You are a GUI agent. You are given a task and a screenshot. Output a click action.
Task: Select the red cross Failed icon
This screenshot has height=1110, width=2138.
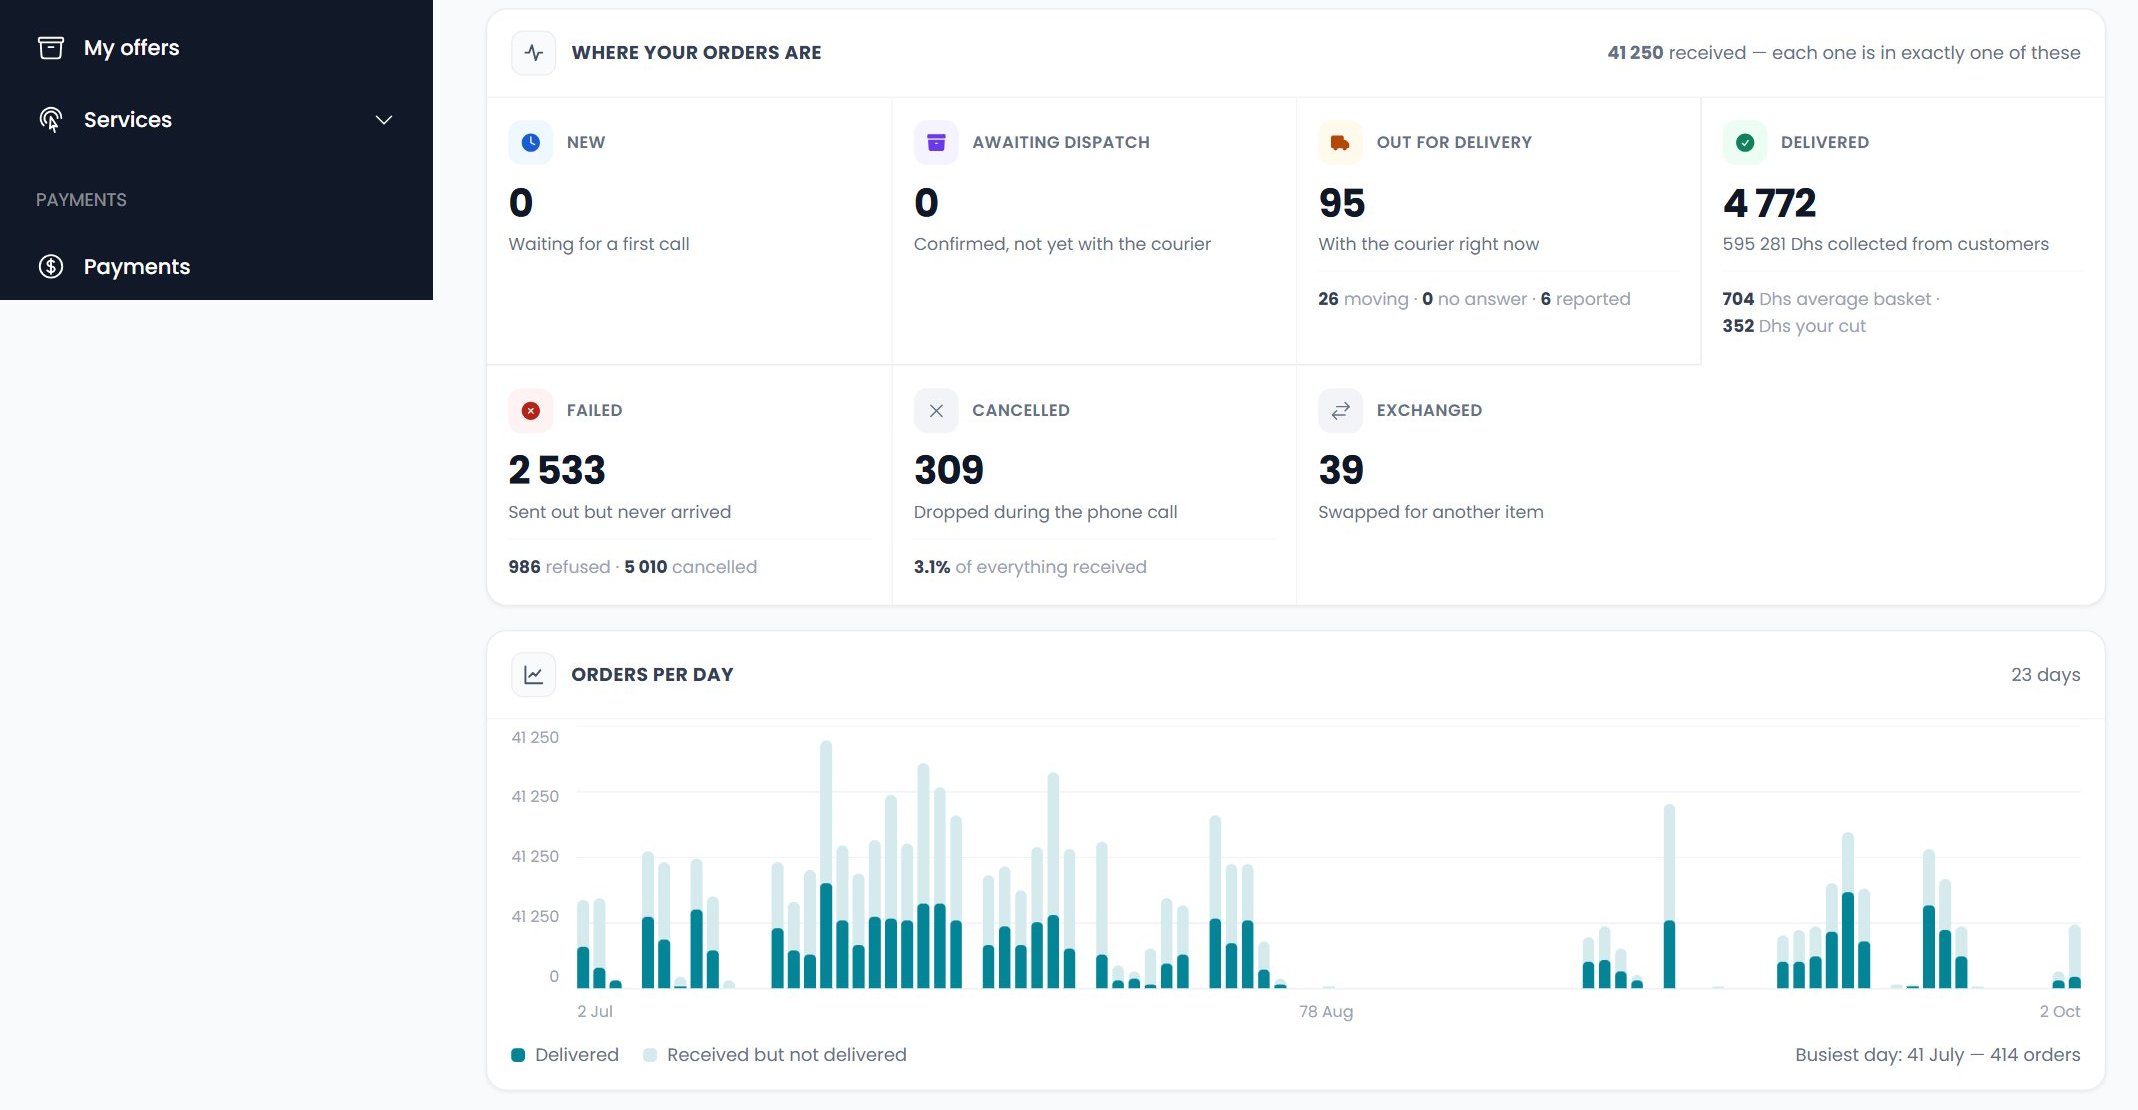531,411
